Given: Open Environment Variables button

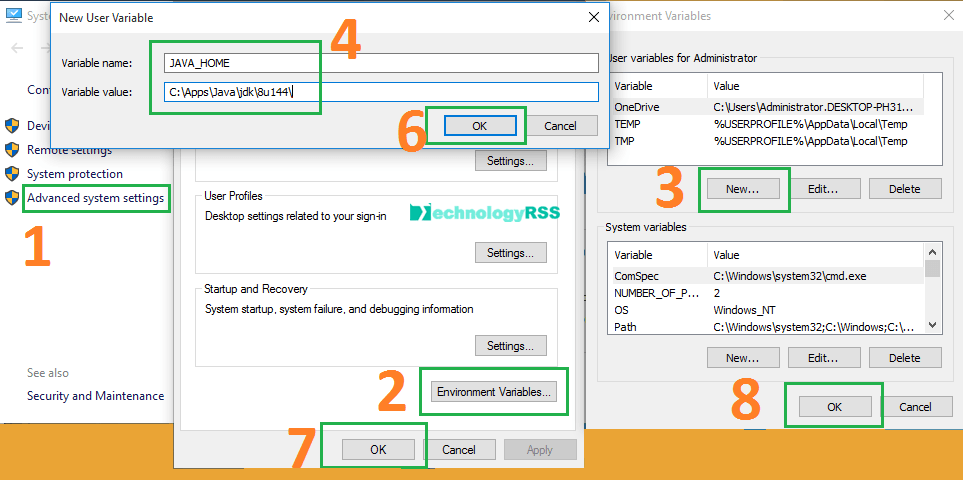Looking at the screenshot, I should pos(494,392).
